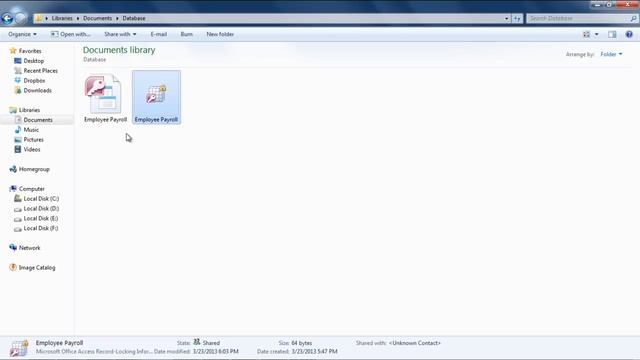The image size is (640, 360).
Task: Select the Employee Payroll Access database file
Action: pyautogui.click(x=105, y=98)
